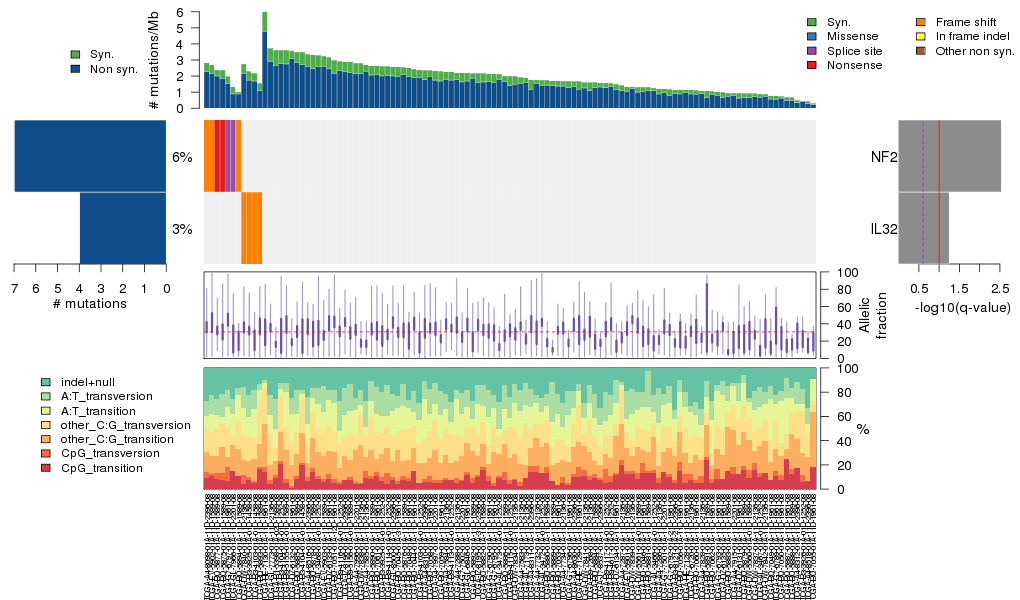1020x600 pixels.
Task: Select the 3% frequency label for IL32
Action: 182,229
